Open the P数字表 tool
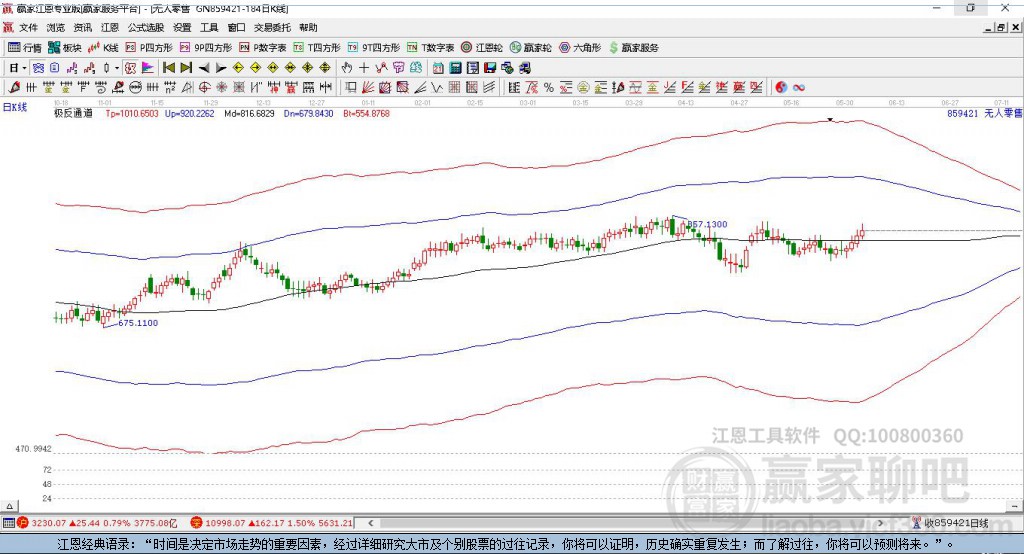 263,48
